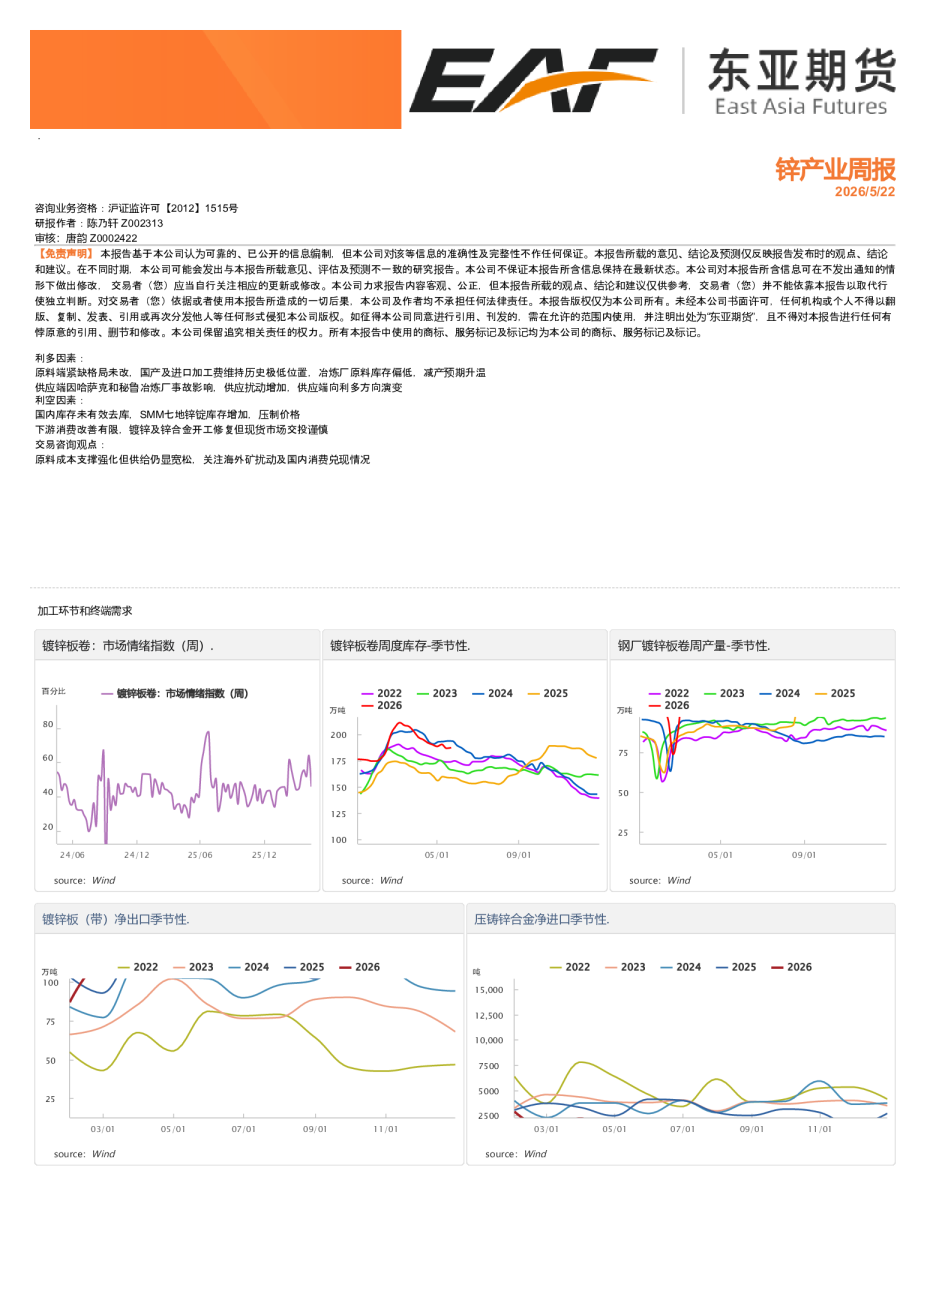Click the 2023 legend entry in the 镀锌板卷周度库存 chart
This screenshot has width=930, height=1303.
pos(437,693)
